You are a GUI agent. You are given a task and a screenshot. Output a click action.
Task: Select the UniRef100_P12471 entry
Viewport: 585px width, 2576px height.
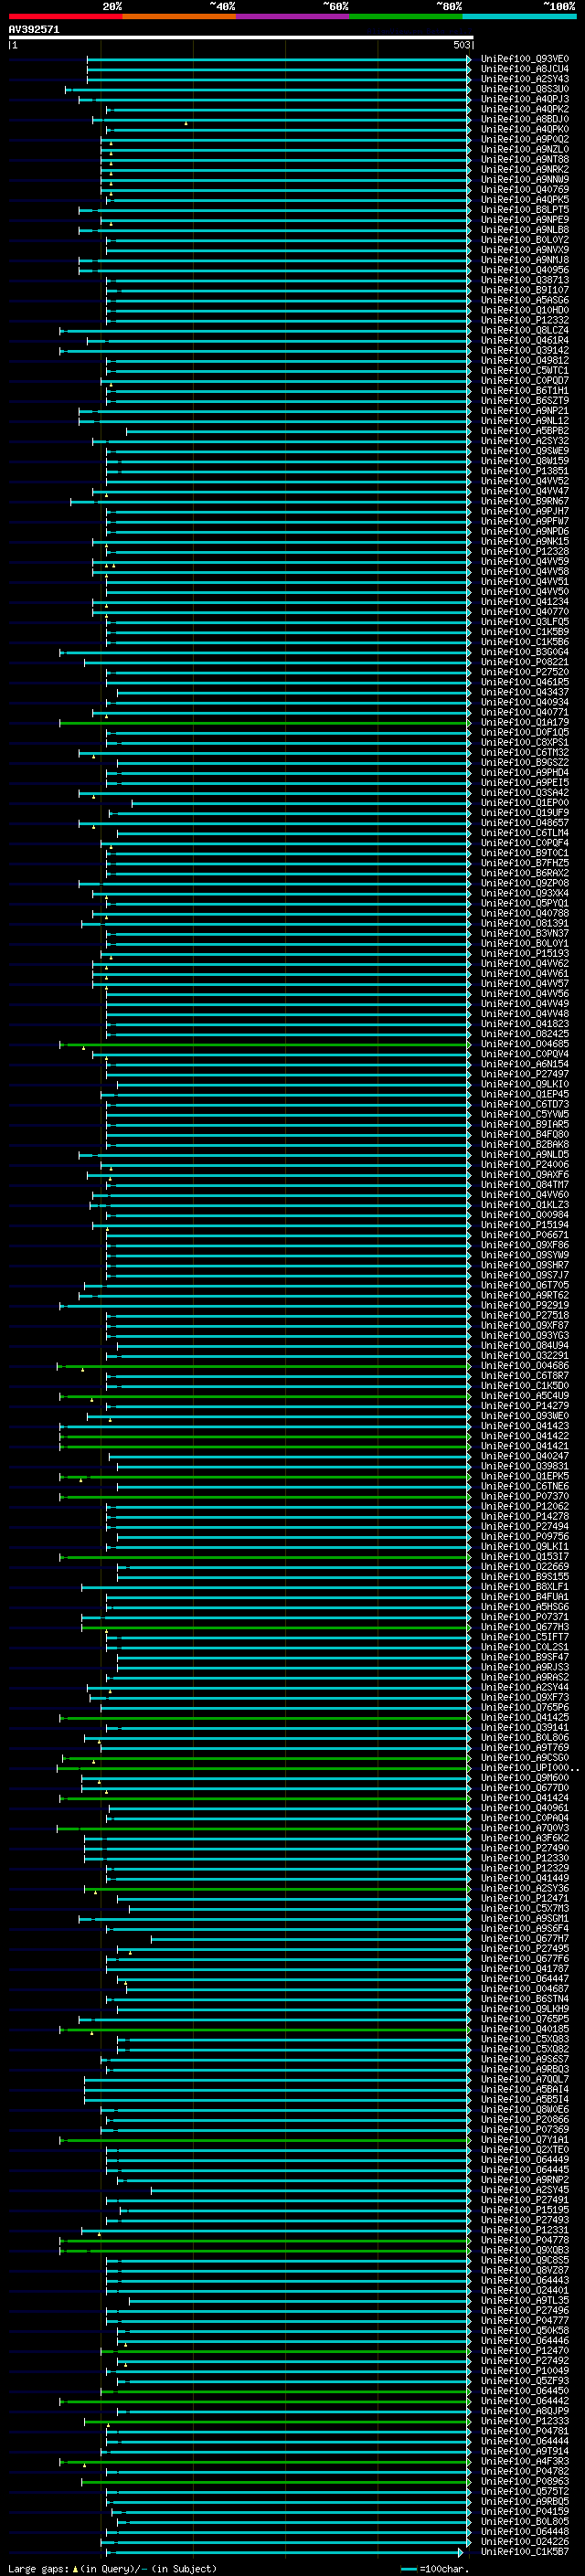click(525, 1898)
